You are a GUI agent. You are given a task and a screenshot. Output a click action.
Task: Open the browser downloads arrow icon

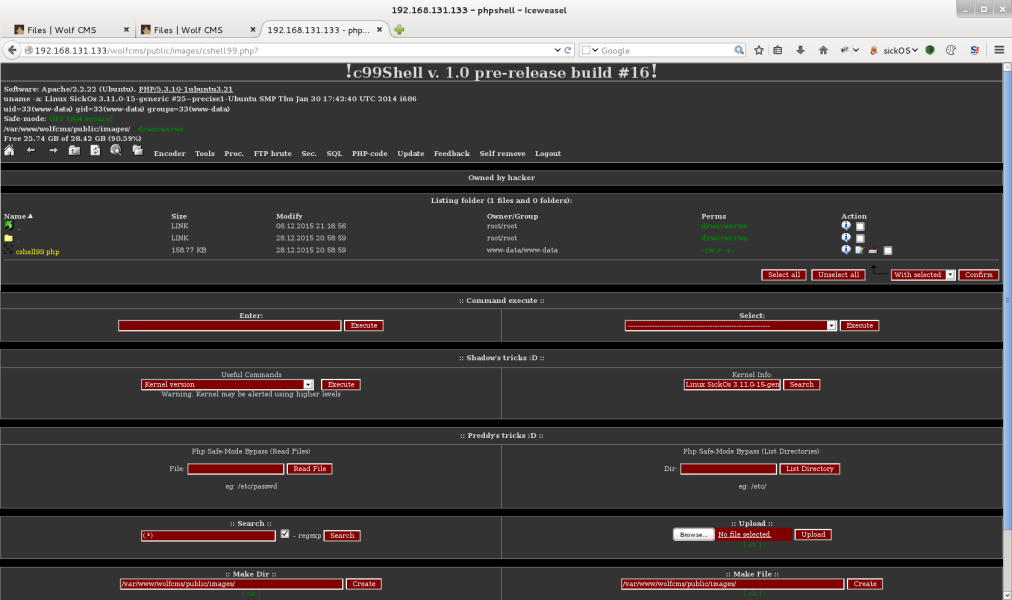800,50
